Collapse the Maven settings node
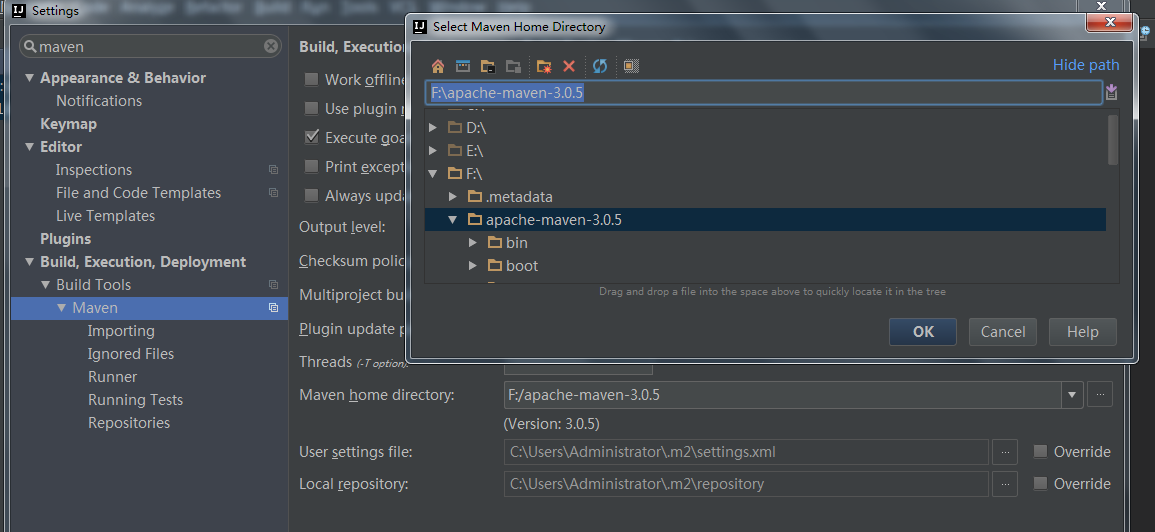This screenshot has height=532, width=1155. 62,308
